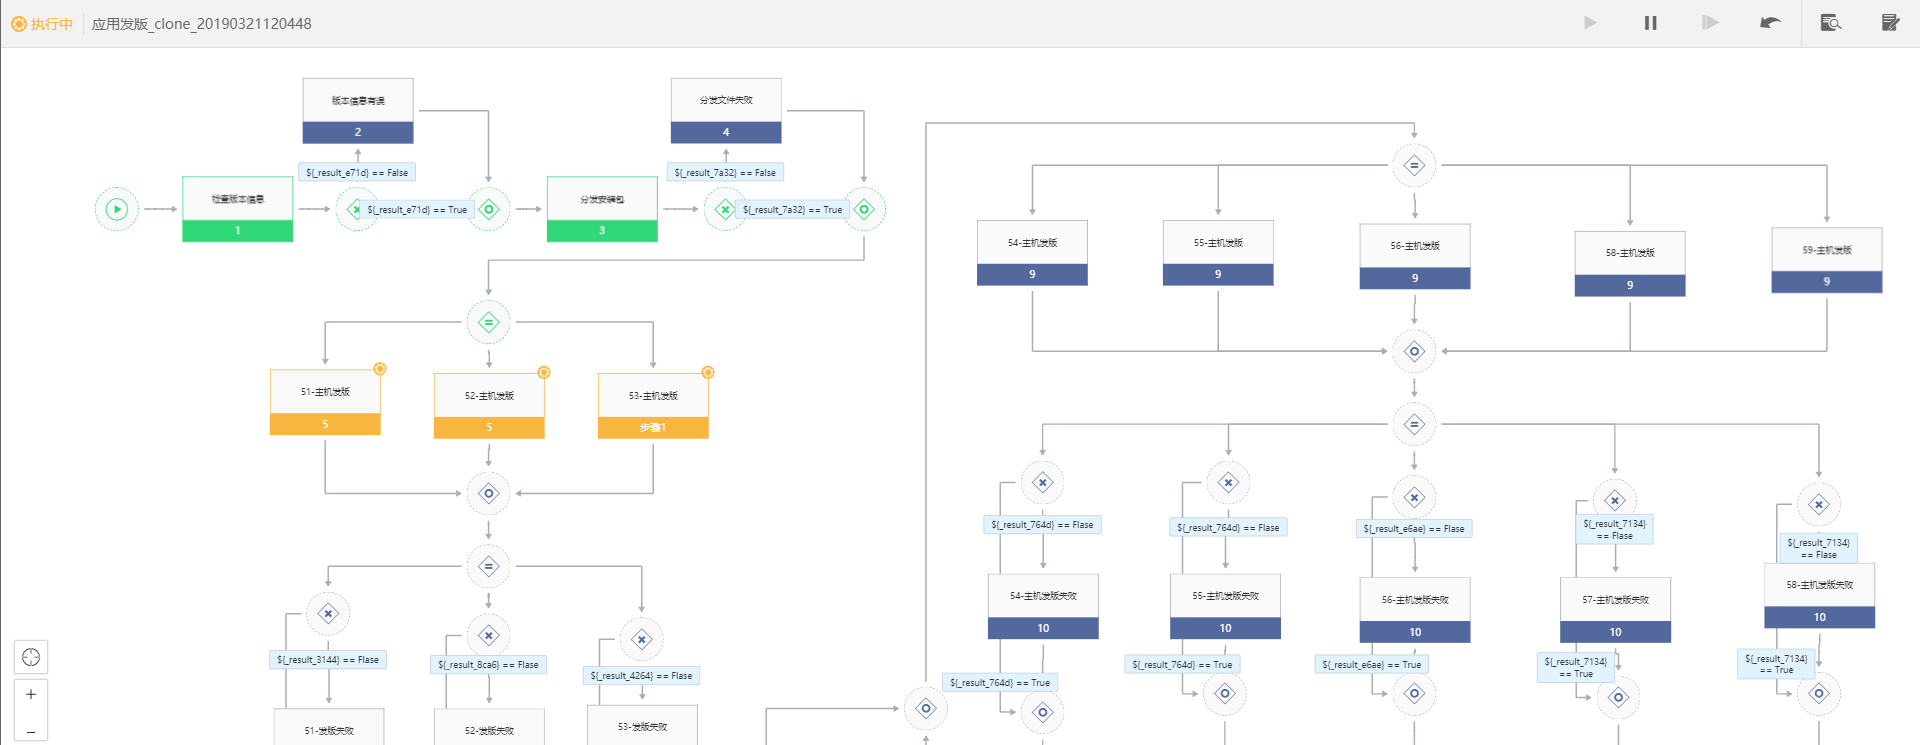Select the 58-主机发版 node numbered 9
The height and width of the screenshot is (745, 1920).
[1630, 264]
